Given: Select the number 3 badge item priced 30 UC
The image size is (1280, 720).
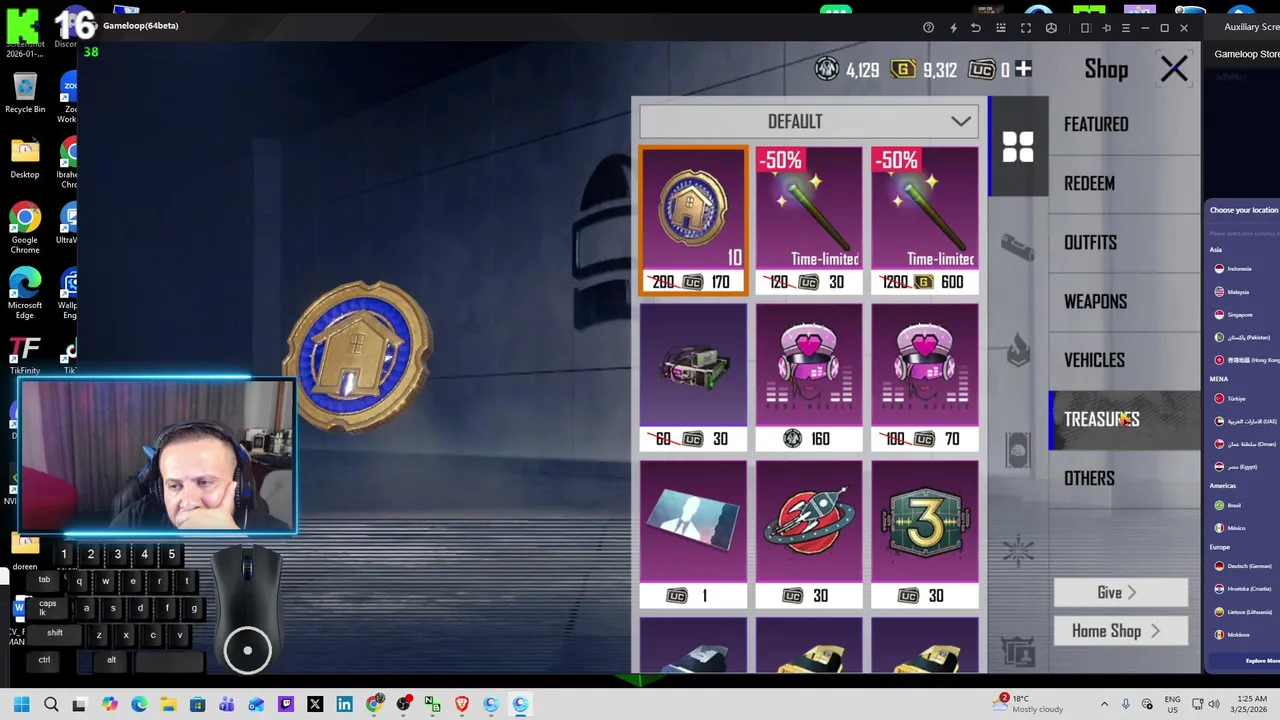Looking at the screenshot, I should click(925, 535).
